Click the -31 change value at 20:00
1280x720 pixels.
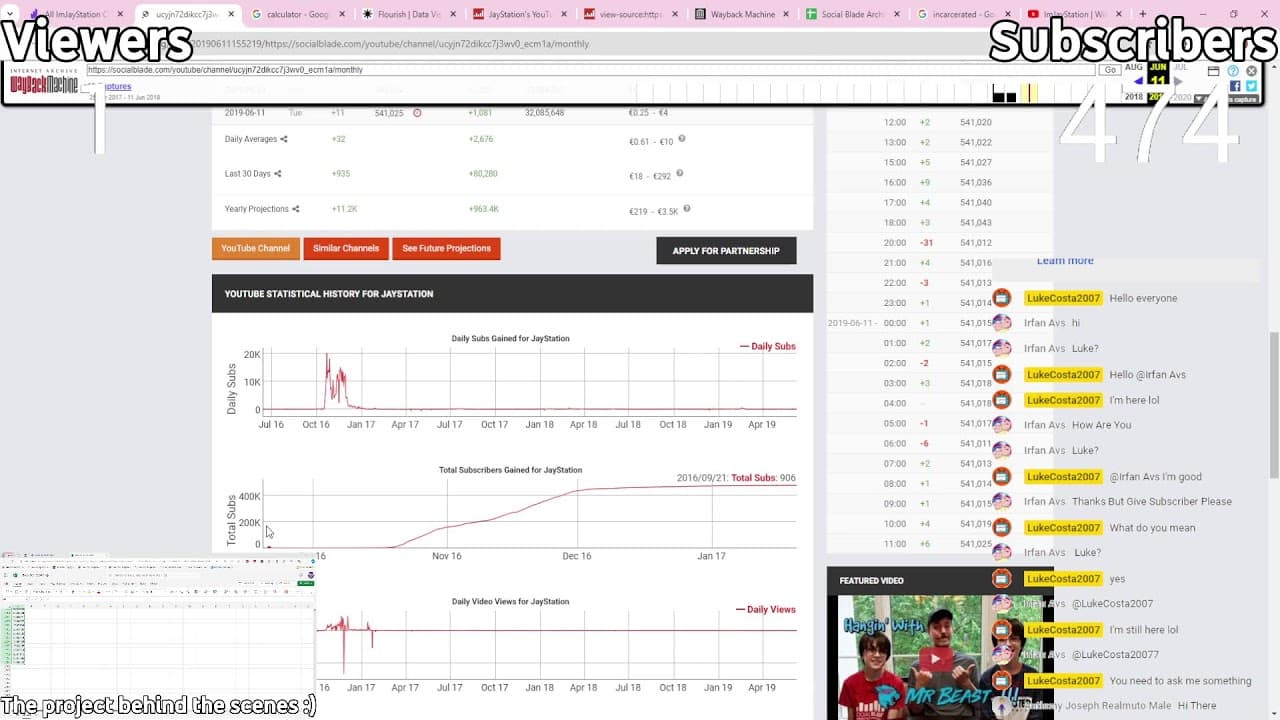(925, 243)
